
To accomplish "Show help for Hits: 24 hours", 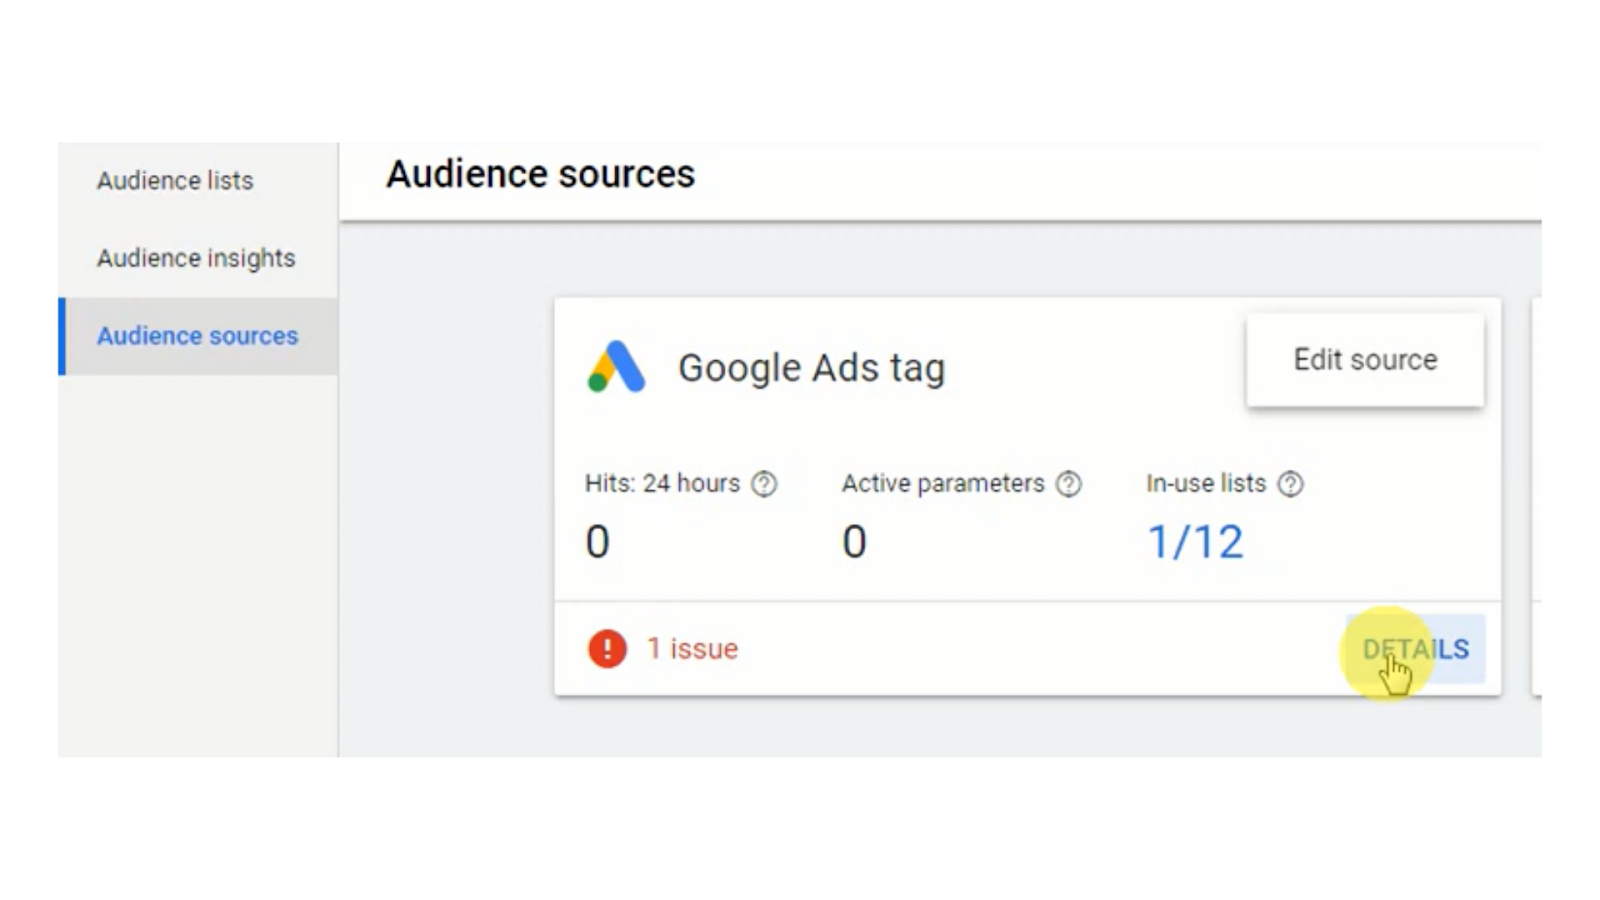I will coord(764,484).
